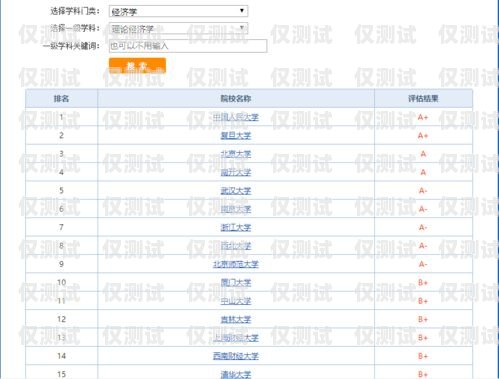Viewport: 499px width, 379px height.
Task: Open the 南京大学 link
Action: [236, 209]
